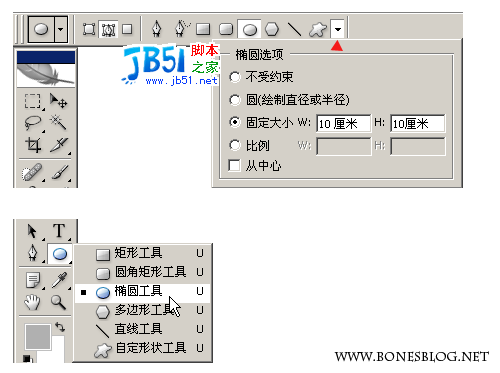
Task: Select the Rectangular Marquee tool
Action: point(33,101)
